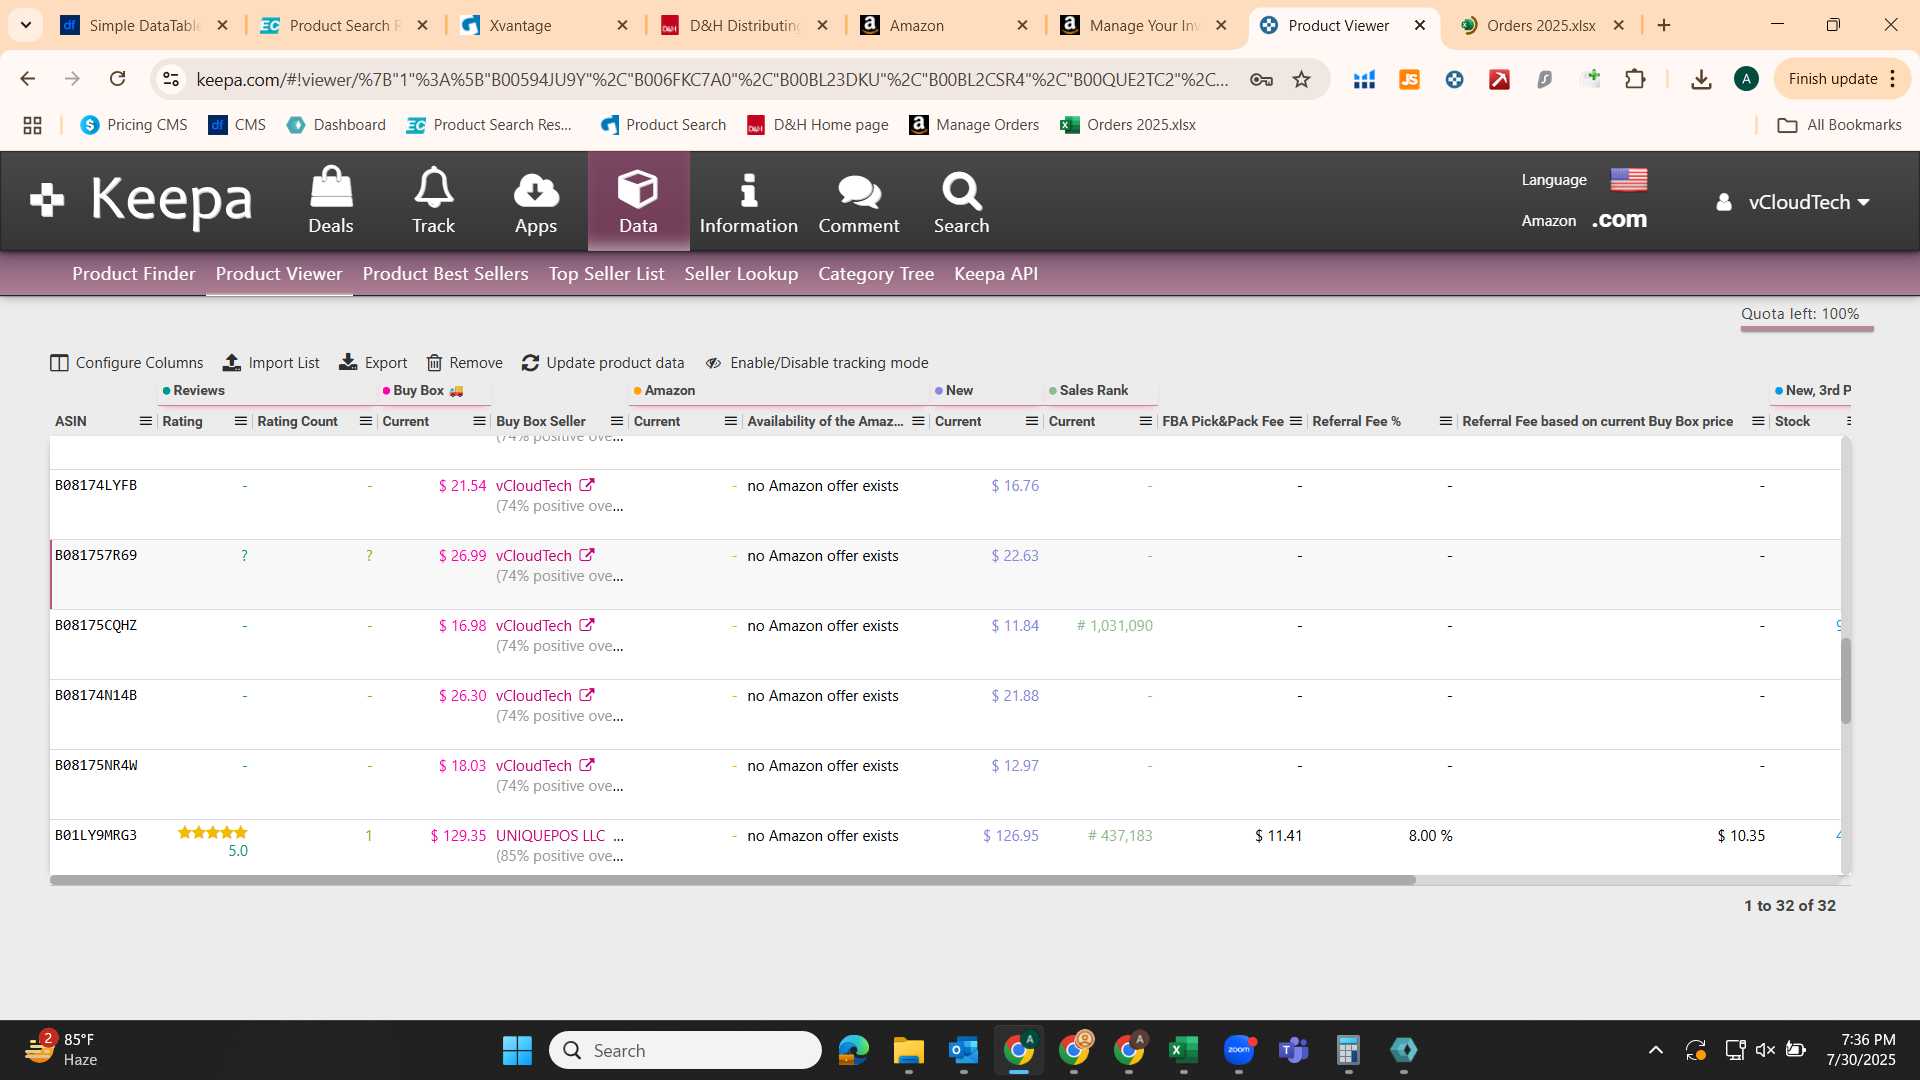This screenshot has width=1920, height=1080.
Task: Open the Amazon Current column menu
Action: coord(731,421)
